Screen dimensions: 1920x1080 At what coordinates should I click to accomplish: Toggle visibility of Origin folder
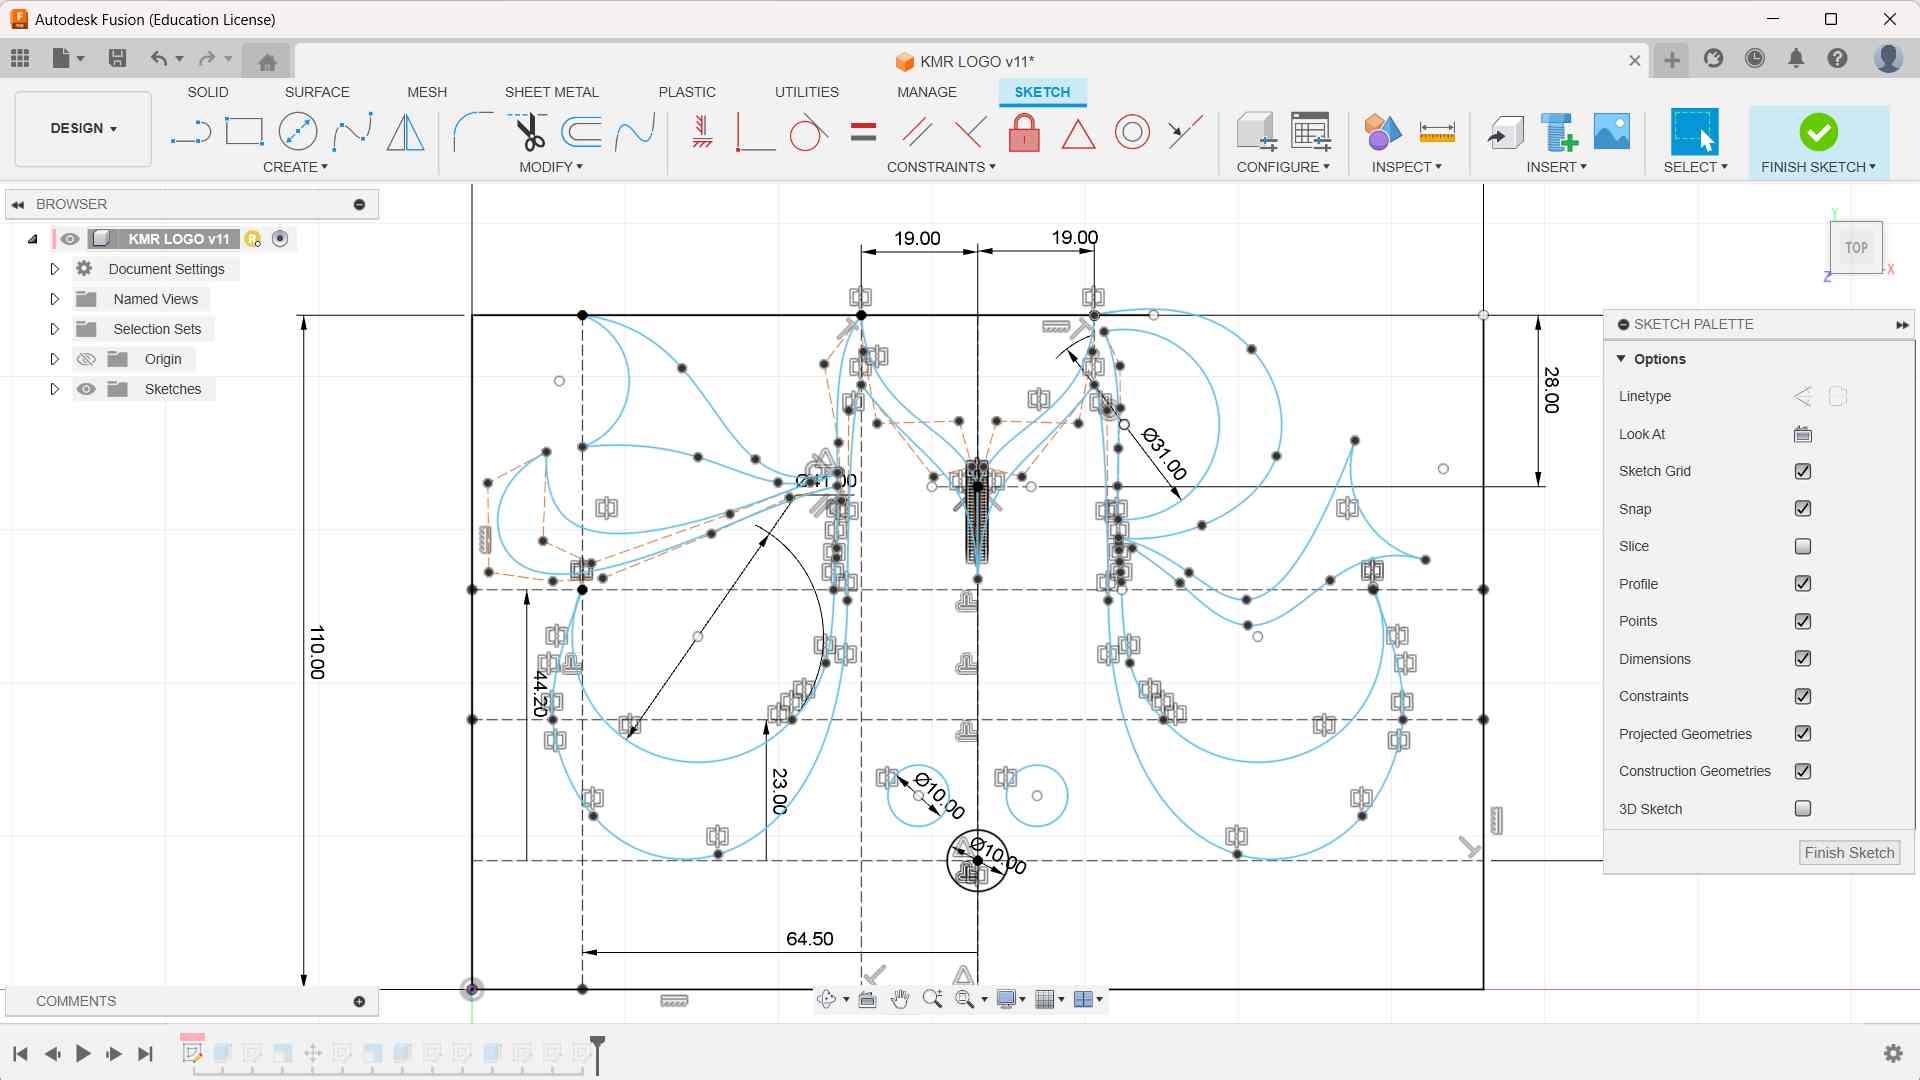87,359
